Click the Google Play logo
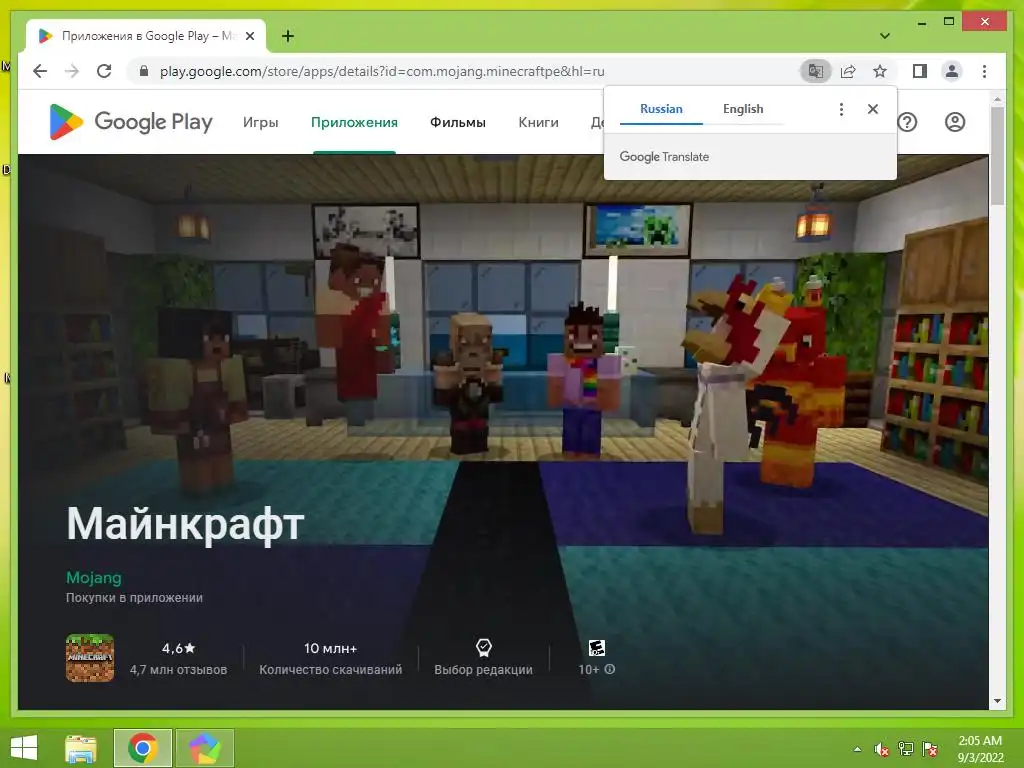This screenshot has height=768, width=1024. tap(131, 122)
